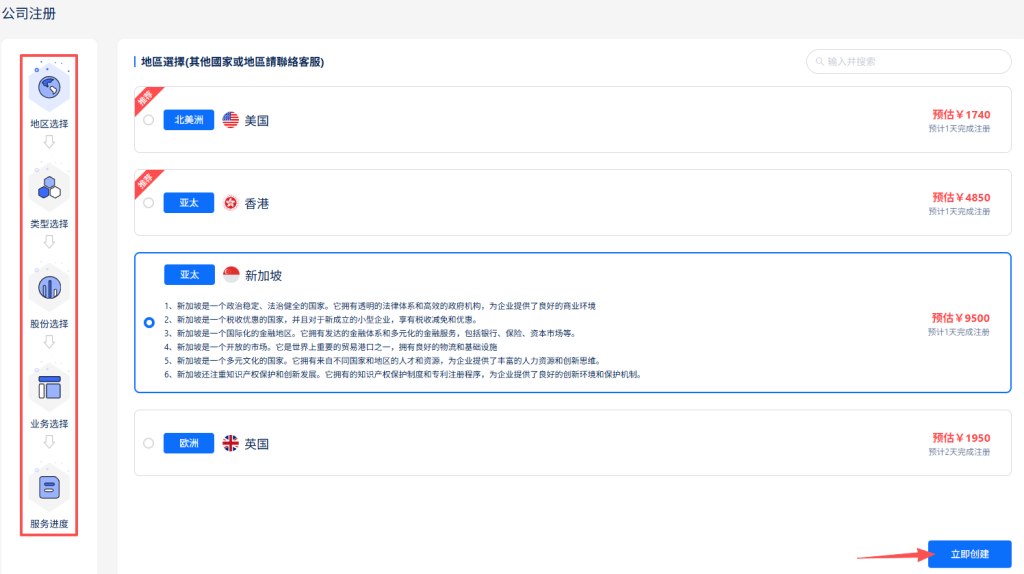Select the 英国 radio button
Image resolution: width=1024 pixels, height=574 pixels.
pos(149,443)
